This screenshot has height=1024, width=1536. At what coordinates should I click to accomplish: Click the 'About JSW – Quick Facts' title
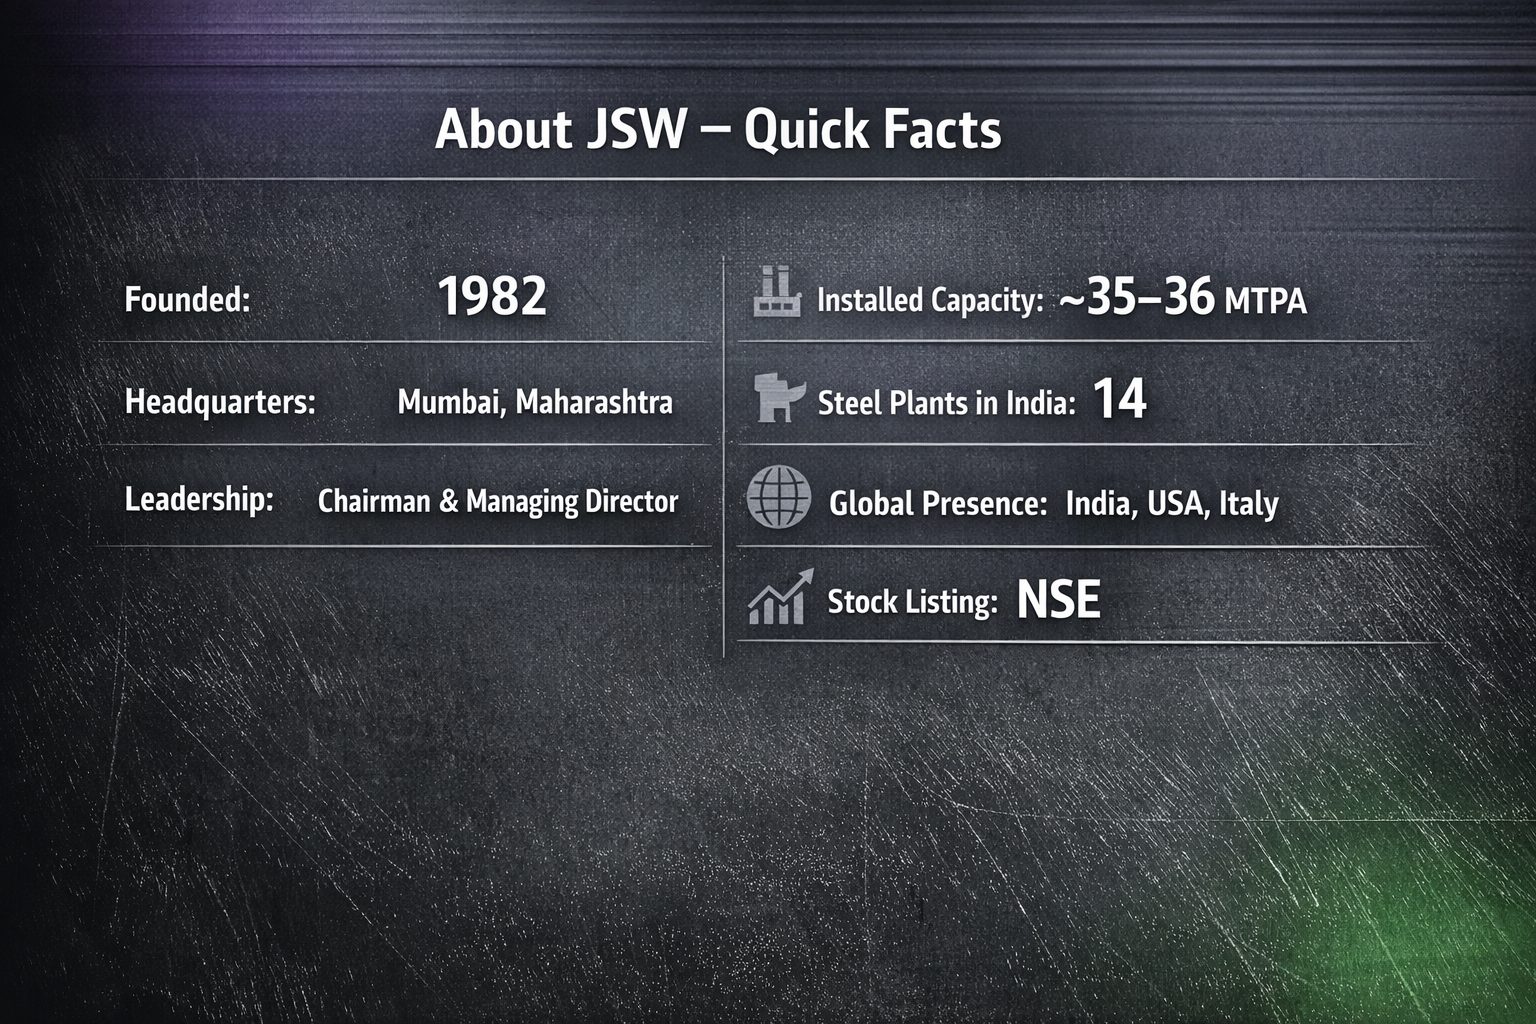click(717, 130)
